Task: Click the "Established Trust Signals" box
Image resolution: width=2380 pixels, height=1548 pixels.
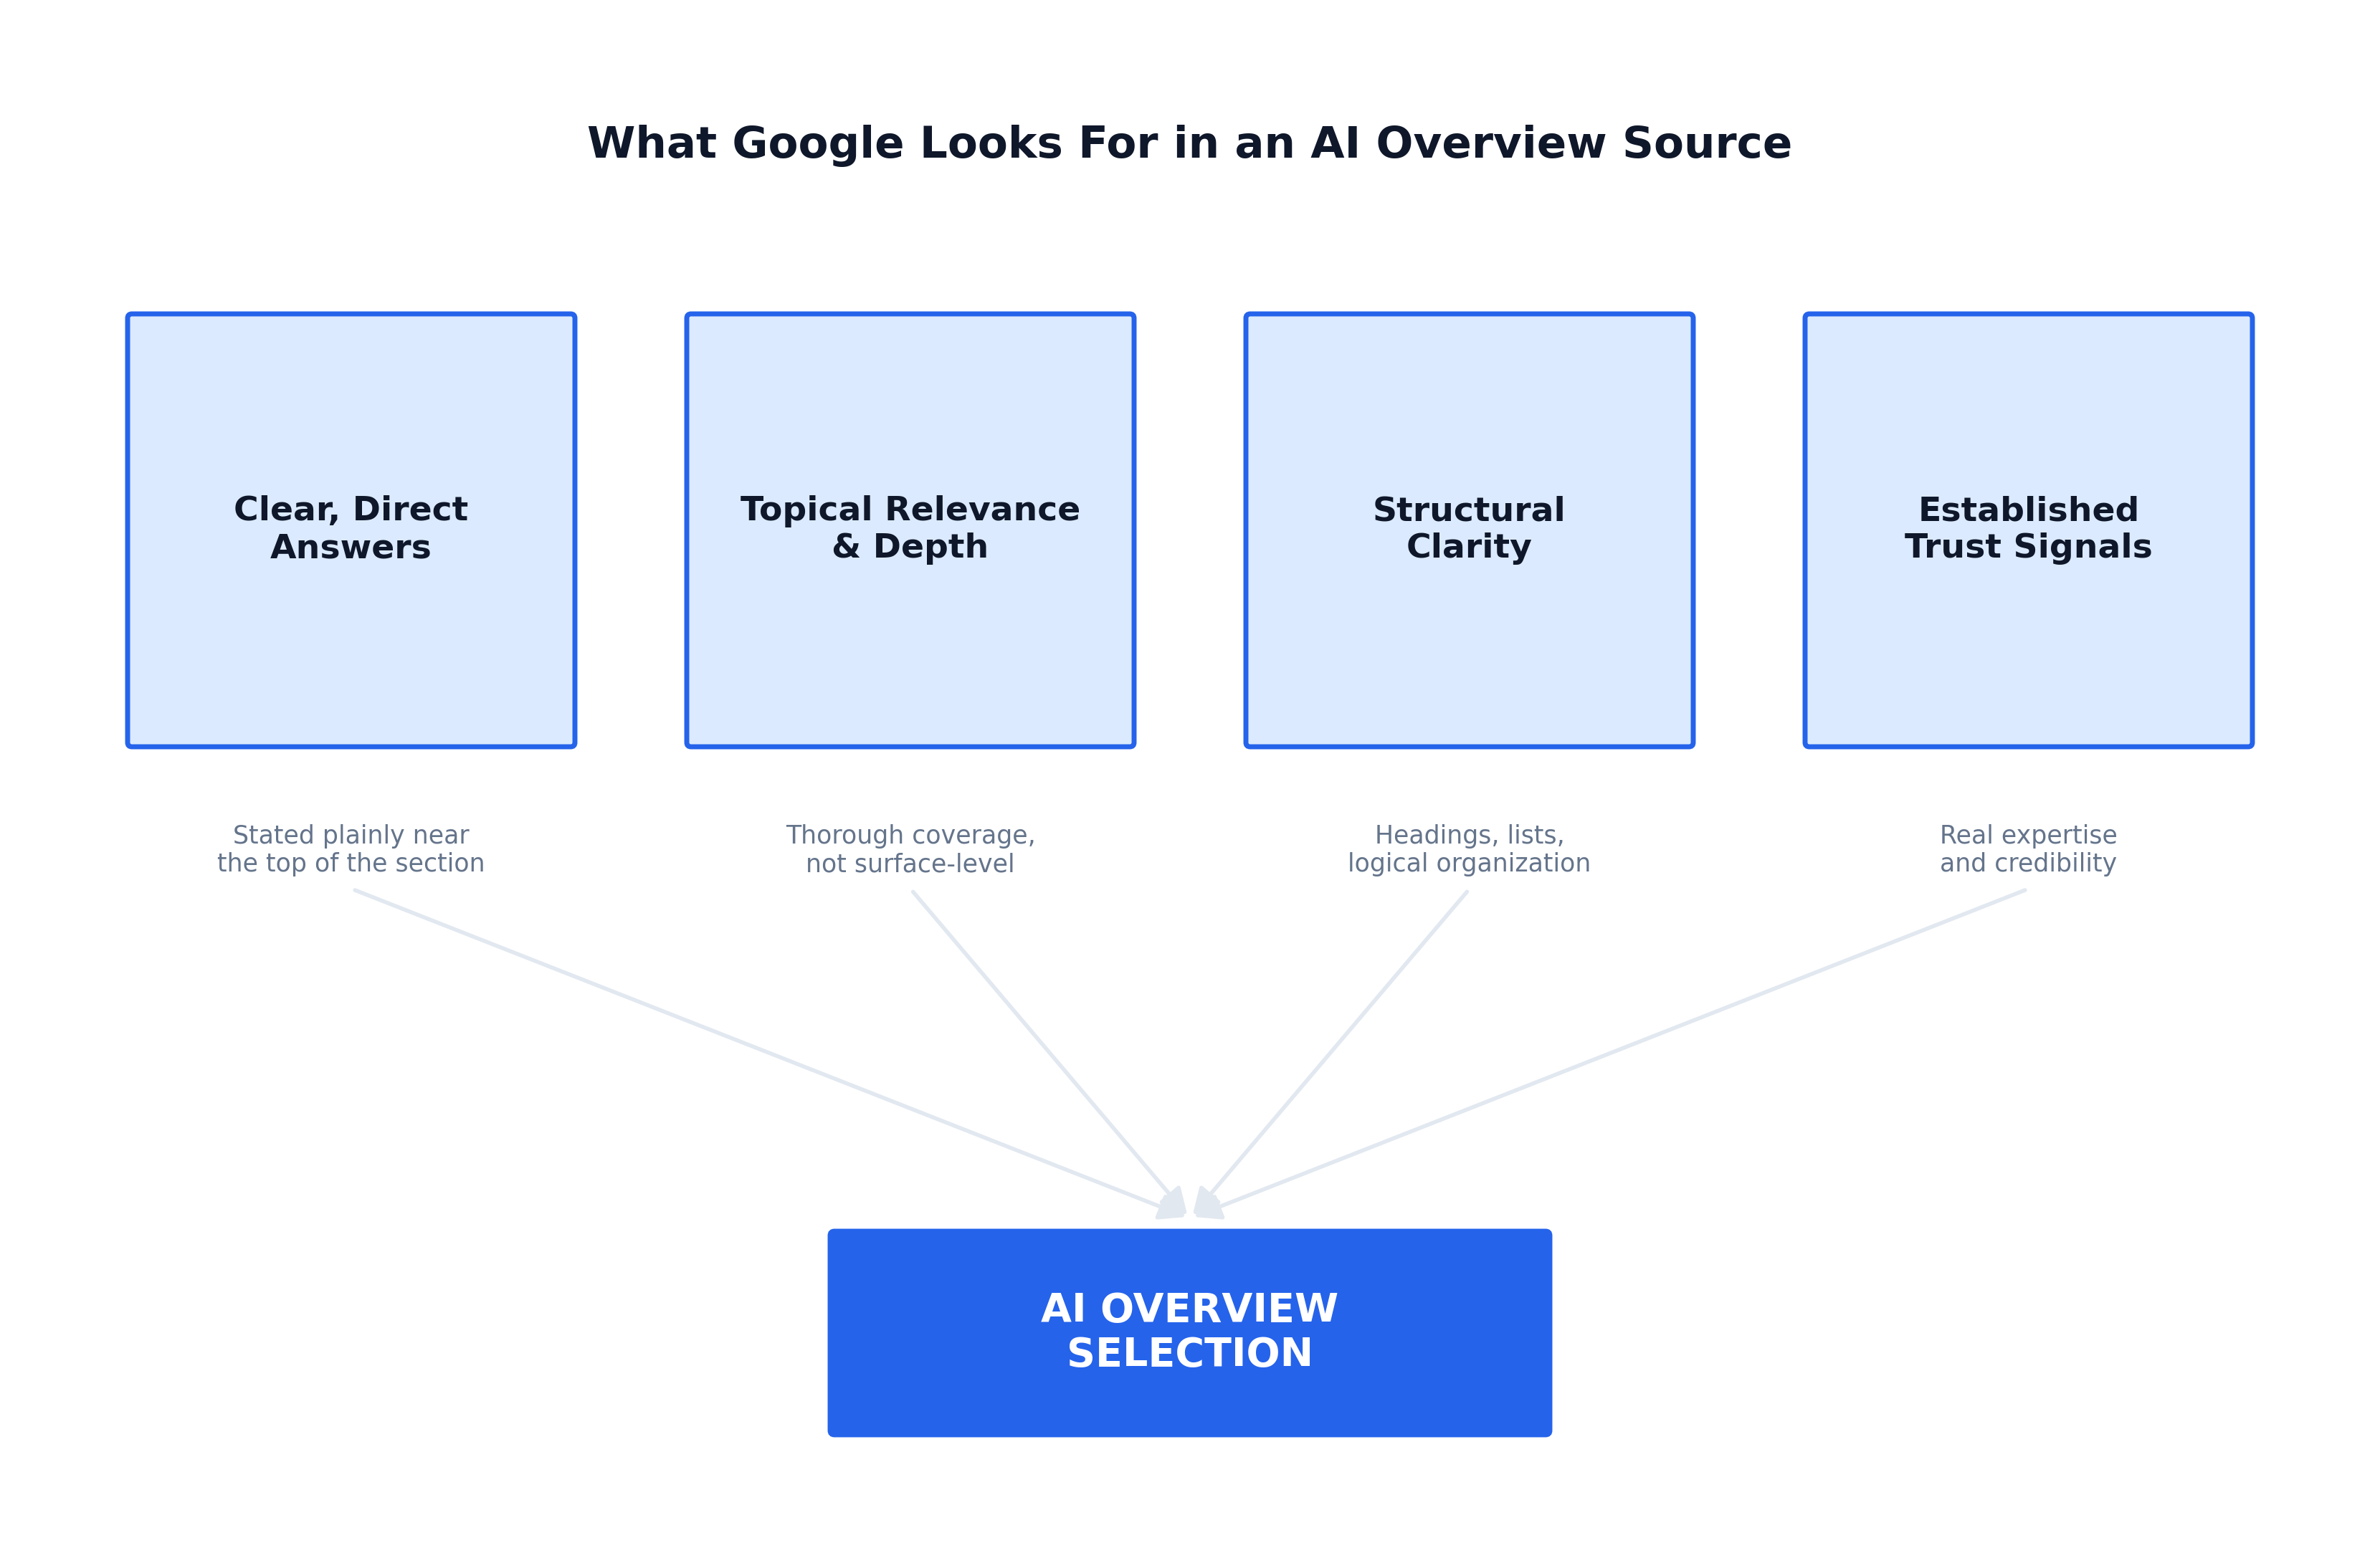Action: click(2028, 530)
